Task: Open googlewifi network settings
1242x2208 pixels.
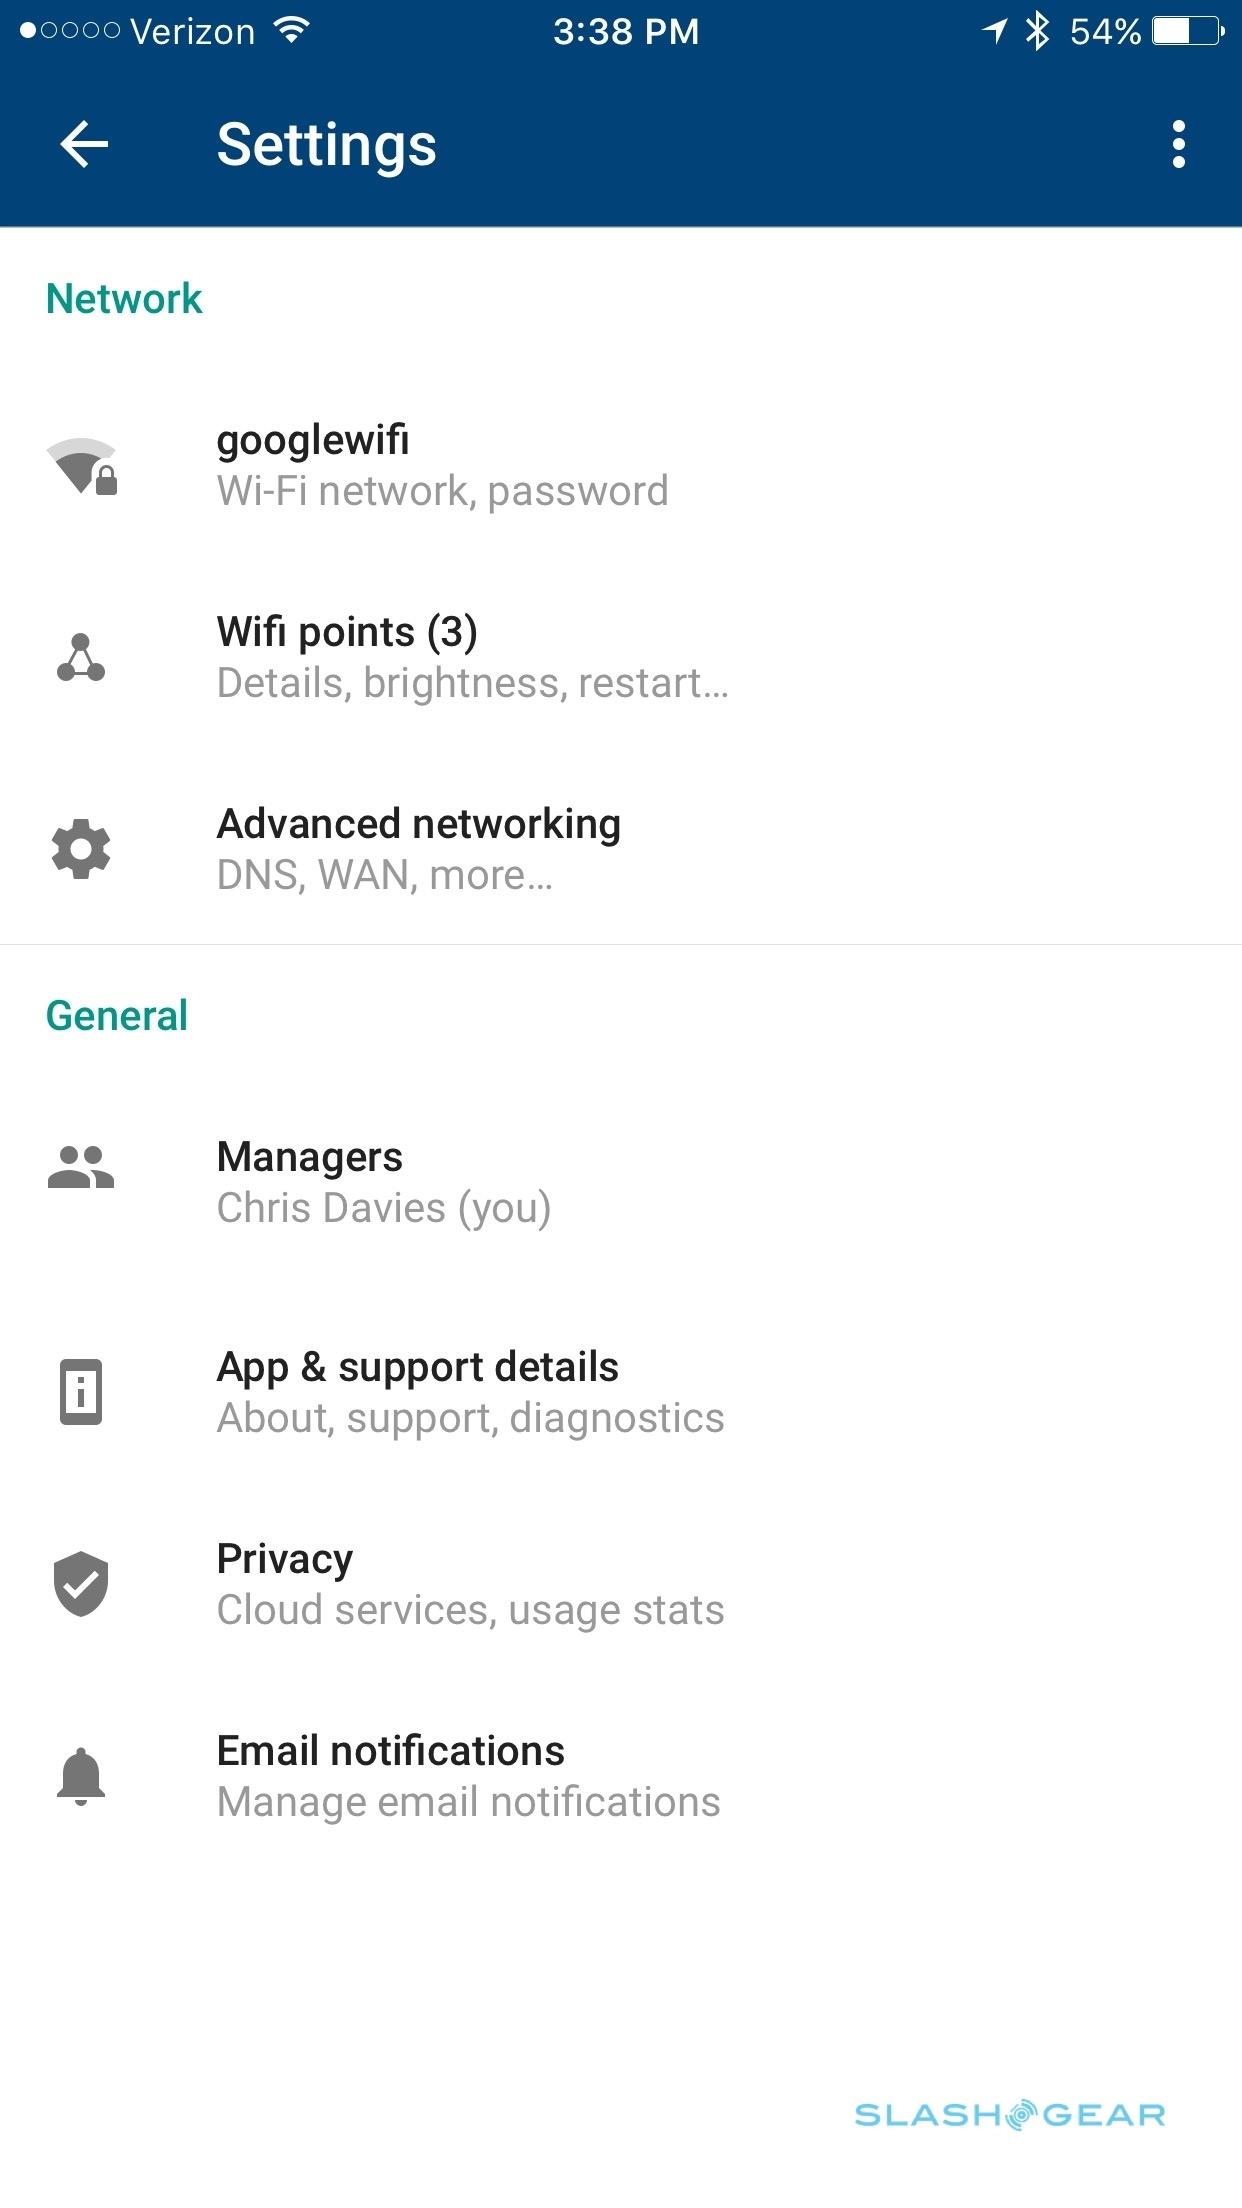Action: 442,466
